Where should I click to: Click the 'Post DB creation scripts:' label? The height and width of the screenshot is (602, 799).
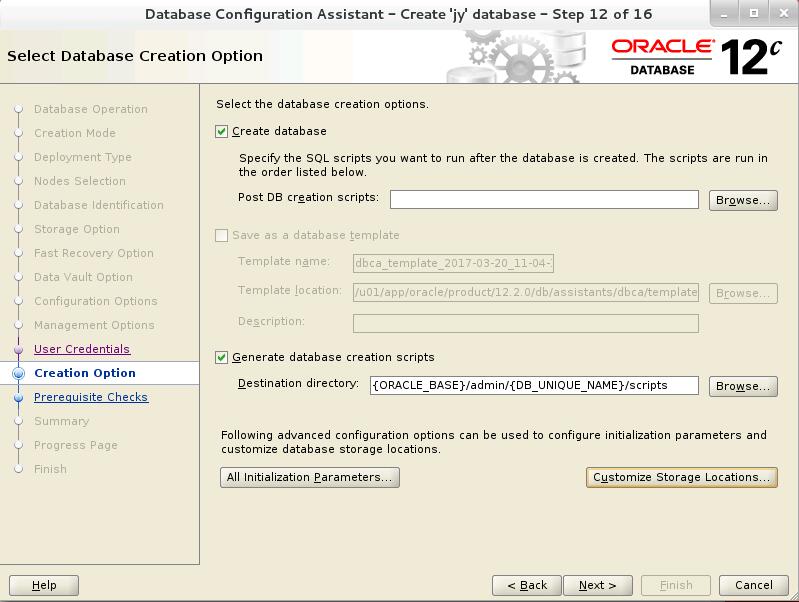pos(308,197)
